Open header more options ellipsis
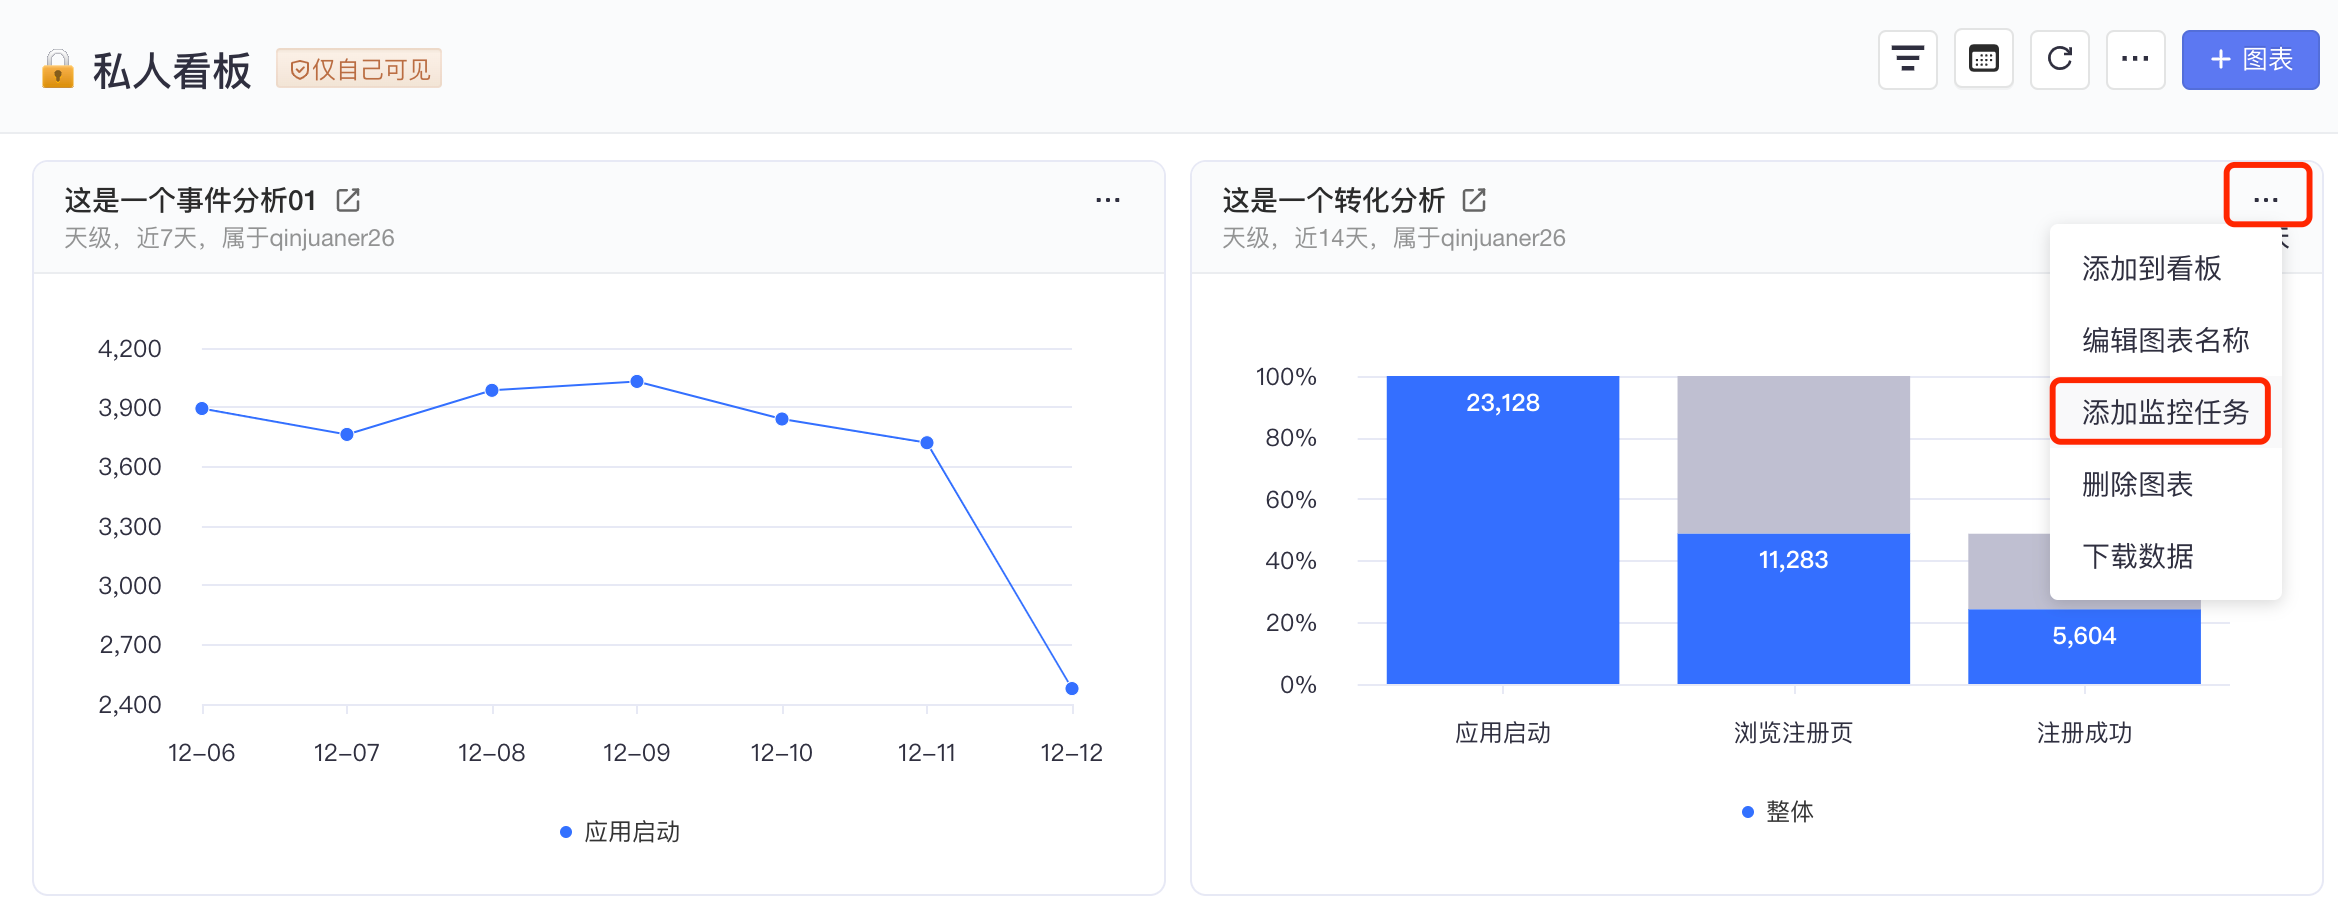This screenshot has height=920, width=2338. coord(2135,60)
